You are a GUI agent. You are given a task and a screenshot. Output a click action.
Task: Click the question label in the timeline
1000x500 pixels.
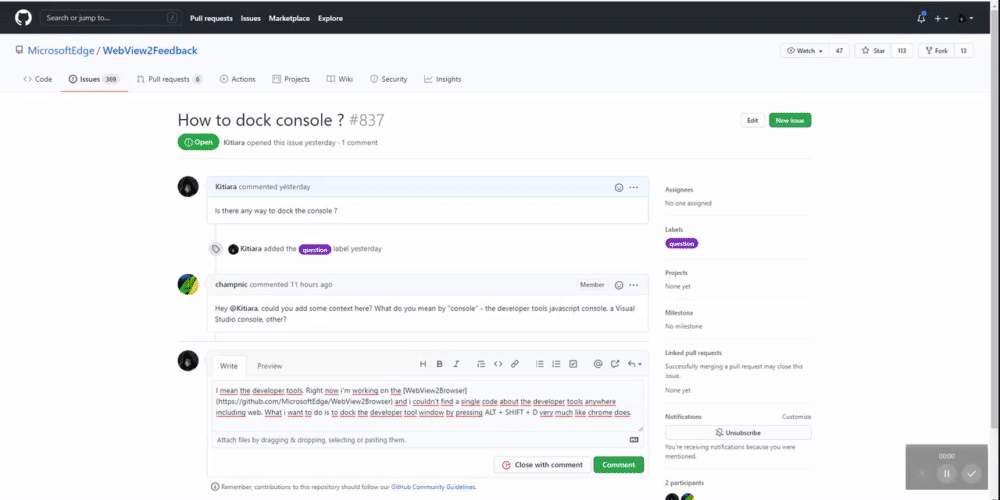[315, 249]
